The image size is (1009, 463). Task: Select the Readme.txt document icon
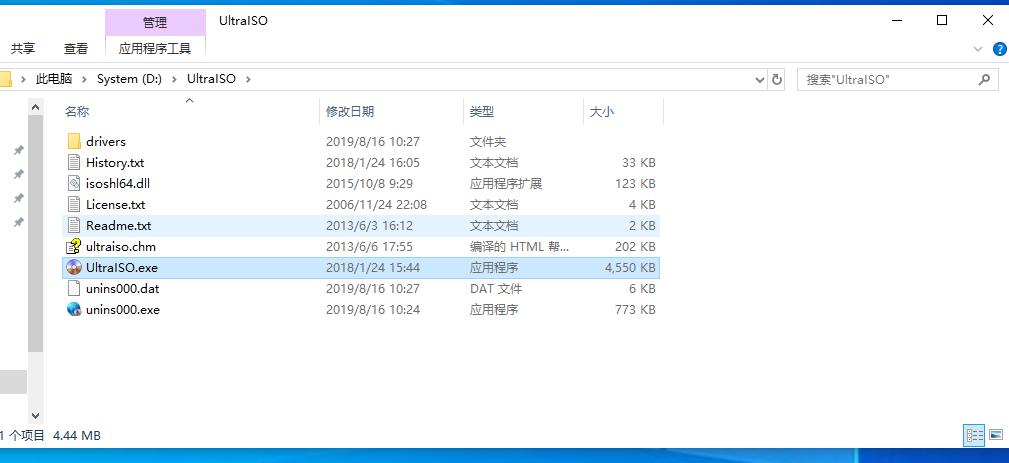74,226
